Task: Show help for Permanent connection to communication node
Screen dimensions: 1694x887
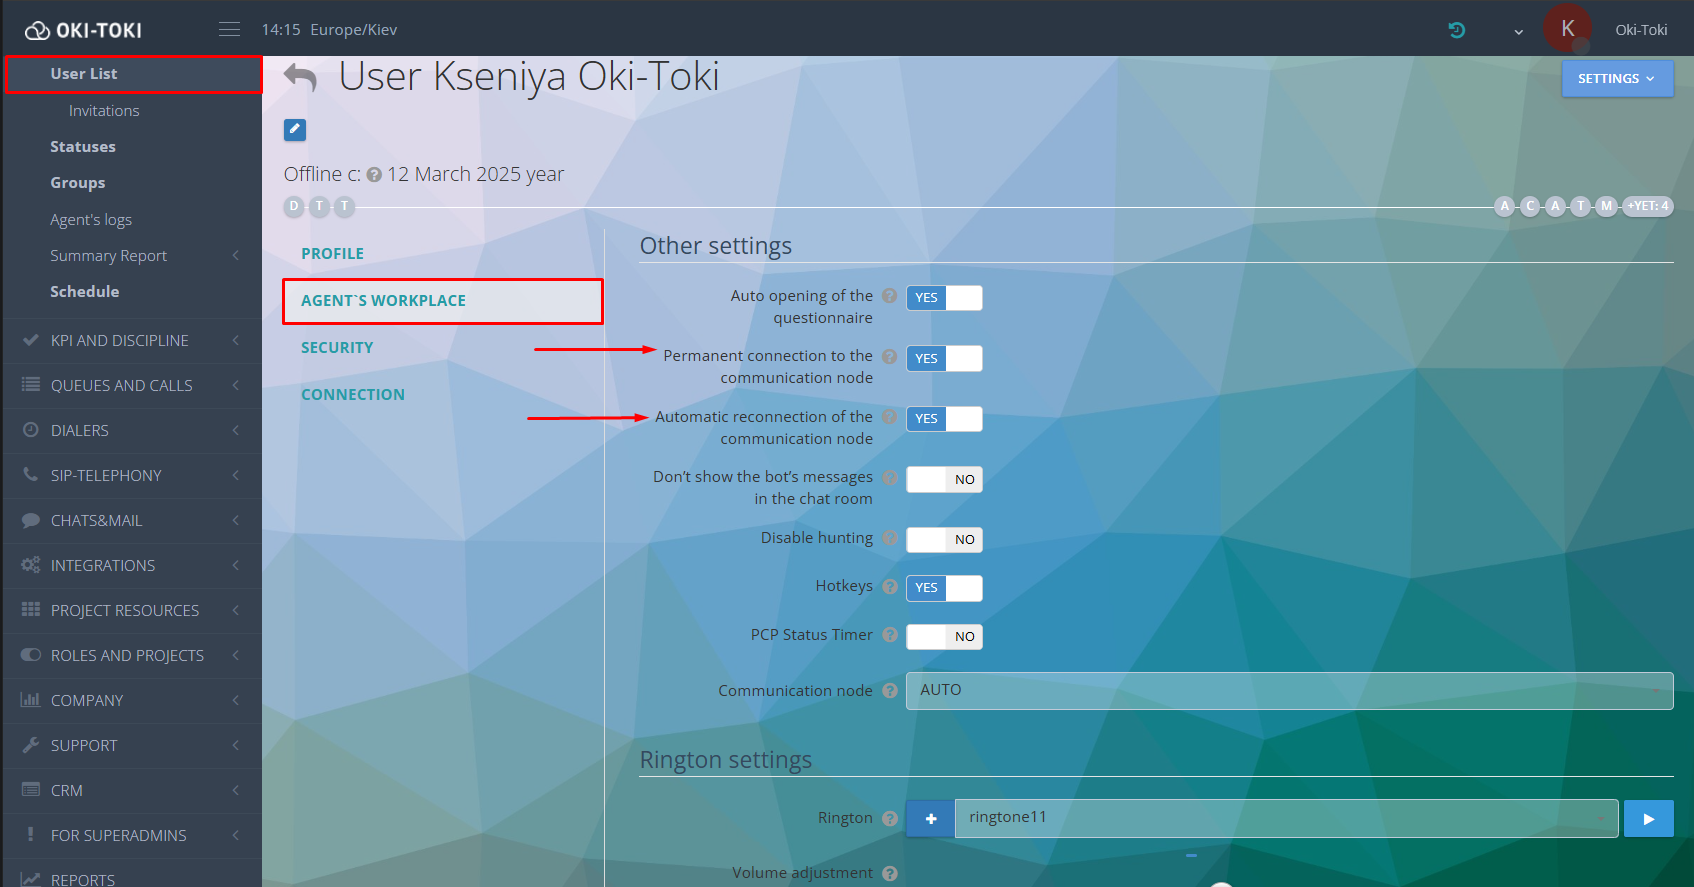Action: [x=890, y=356]
